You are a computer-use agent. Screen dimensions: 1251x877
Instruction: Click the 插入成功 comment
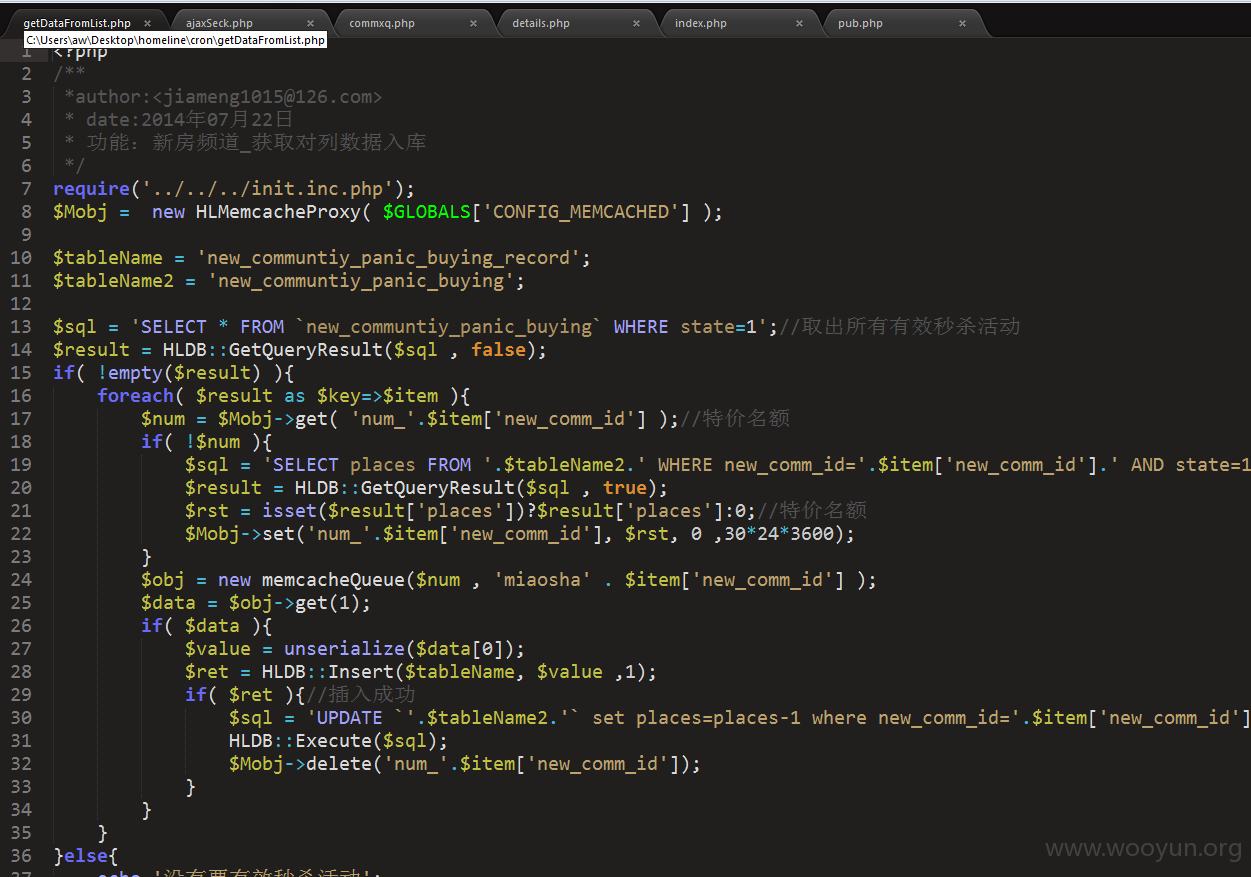360,695
